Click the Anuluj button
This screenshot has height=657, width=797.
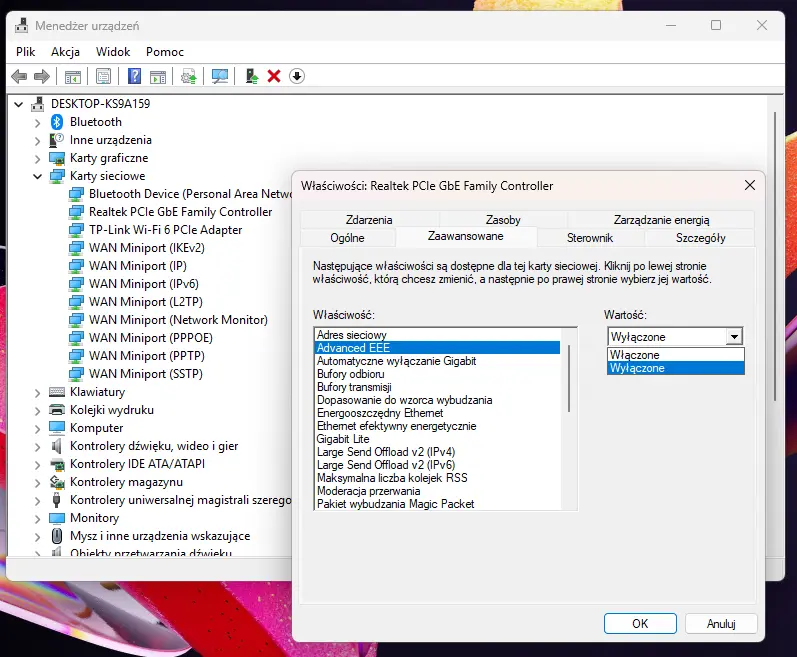(721, 623)
